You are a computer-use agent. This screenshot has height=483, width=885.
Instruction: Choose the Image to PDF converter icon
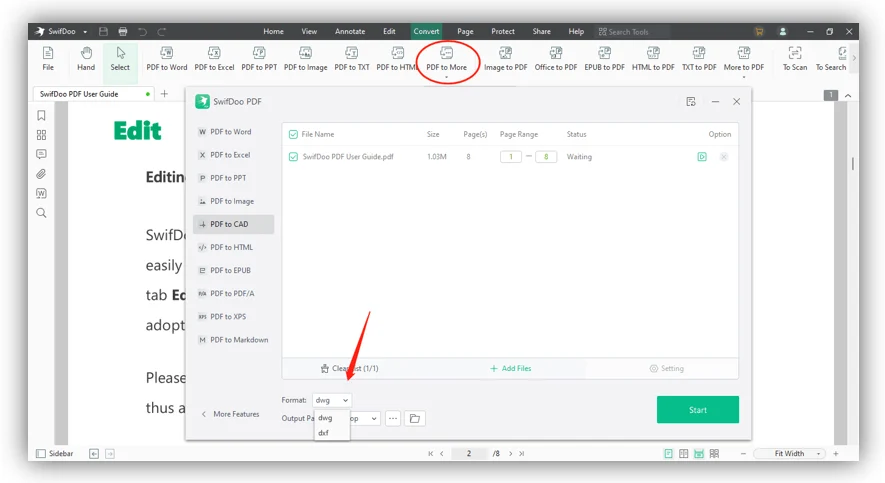pyautogui.click(x=505, y=59)
